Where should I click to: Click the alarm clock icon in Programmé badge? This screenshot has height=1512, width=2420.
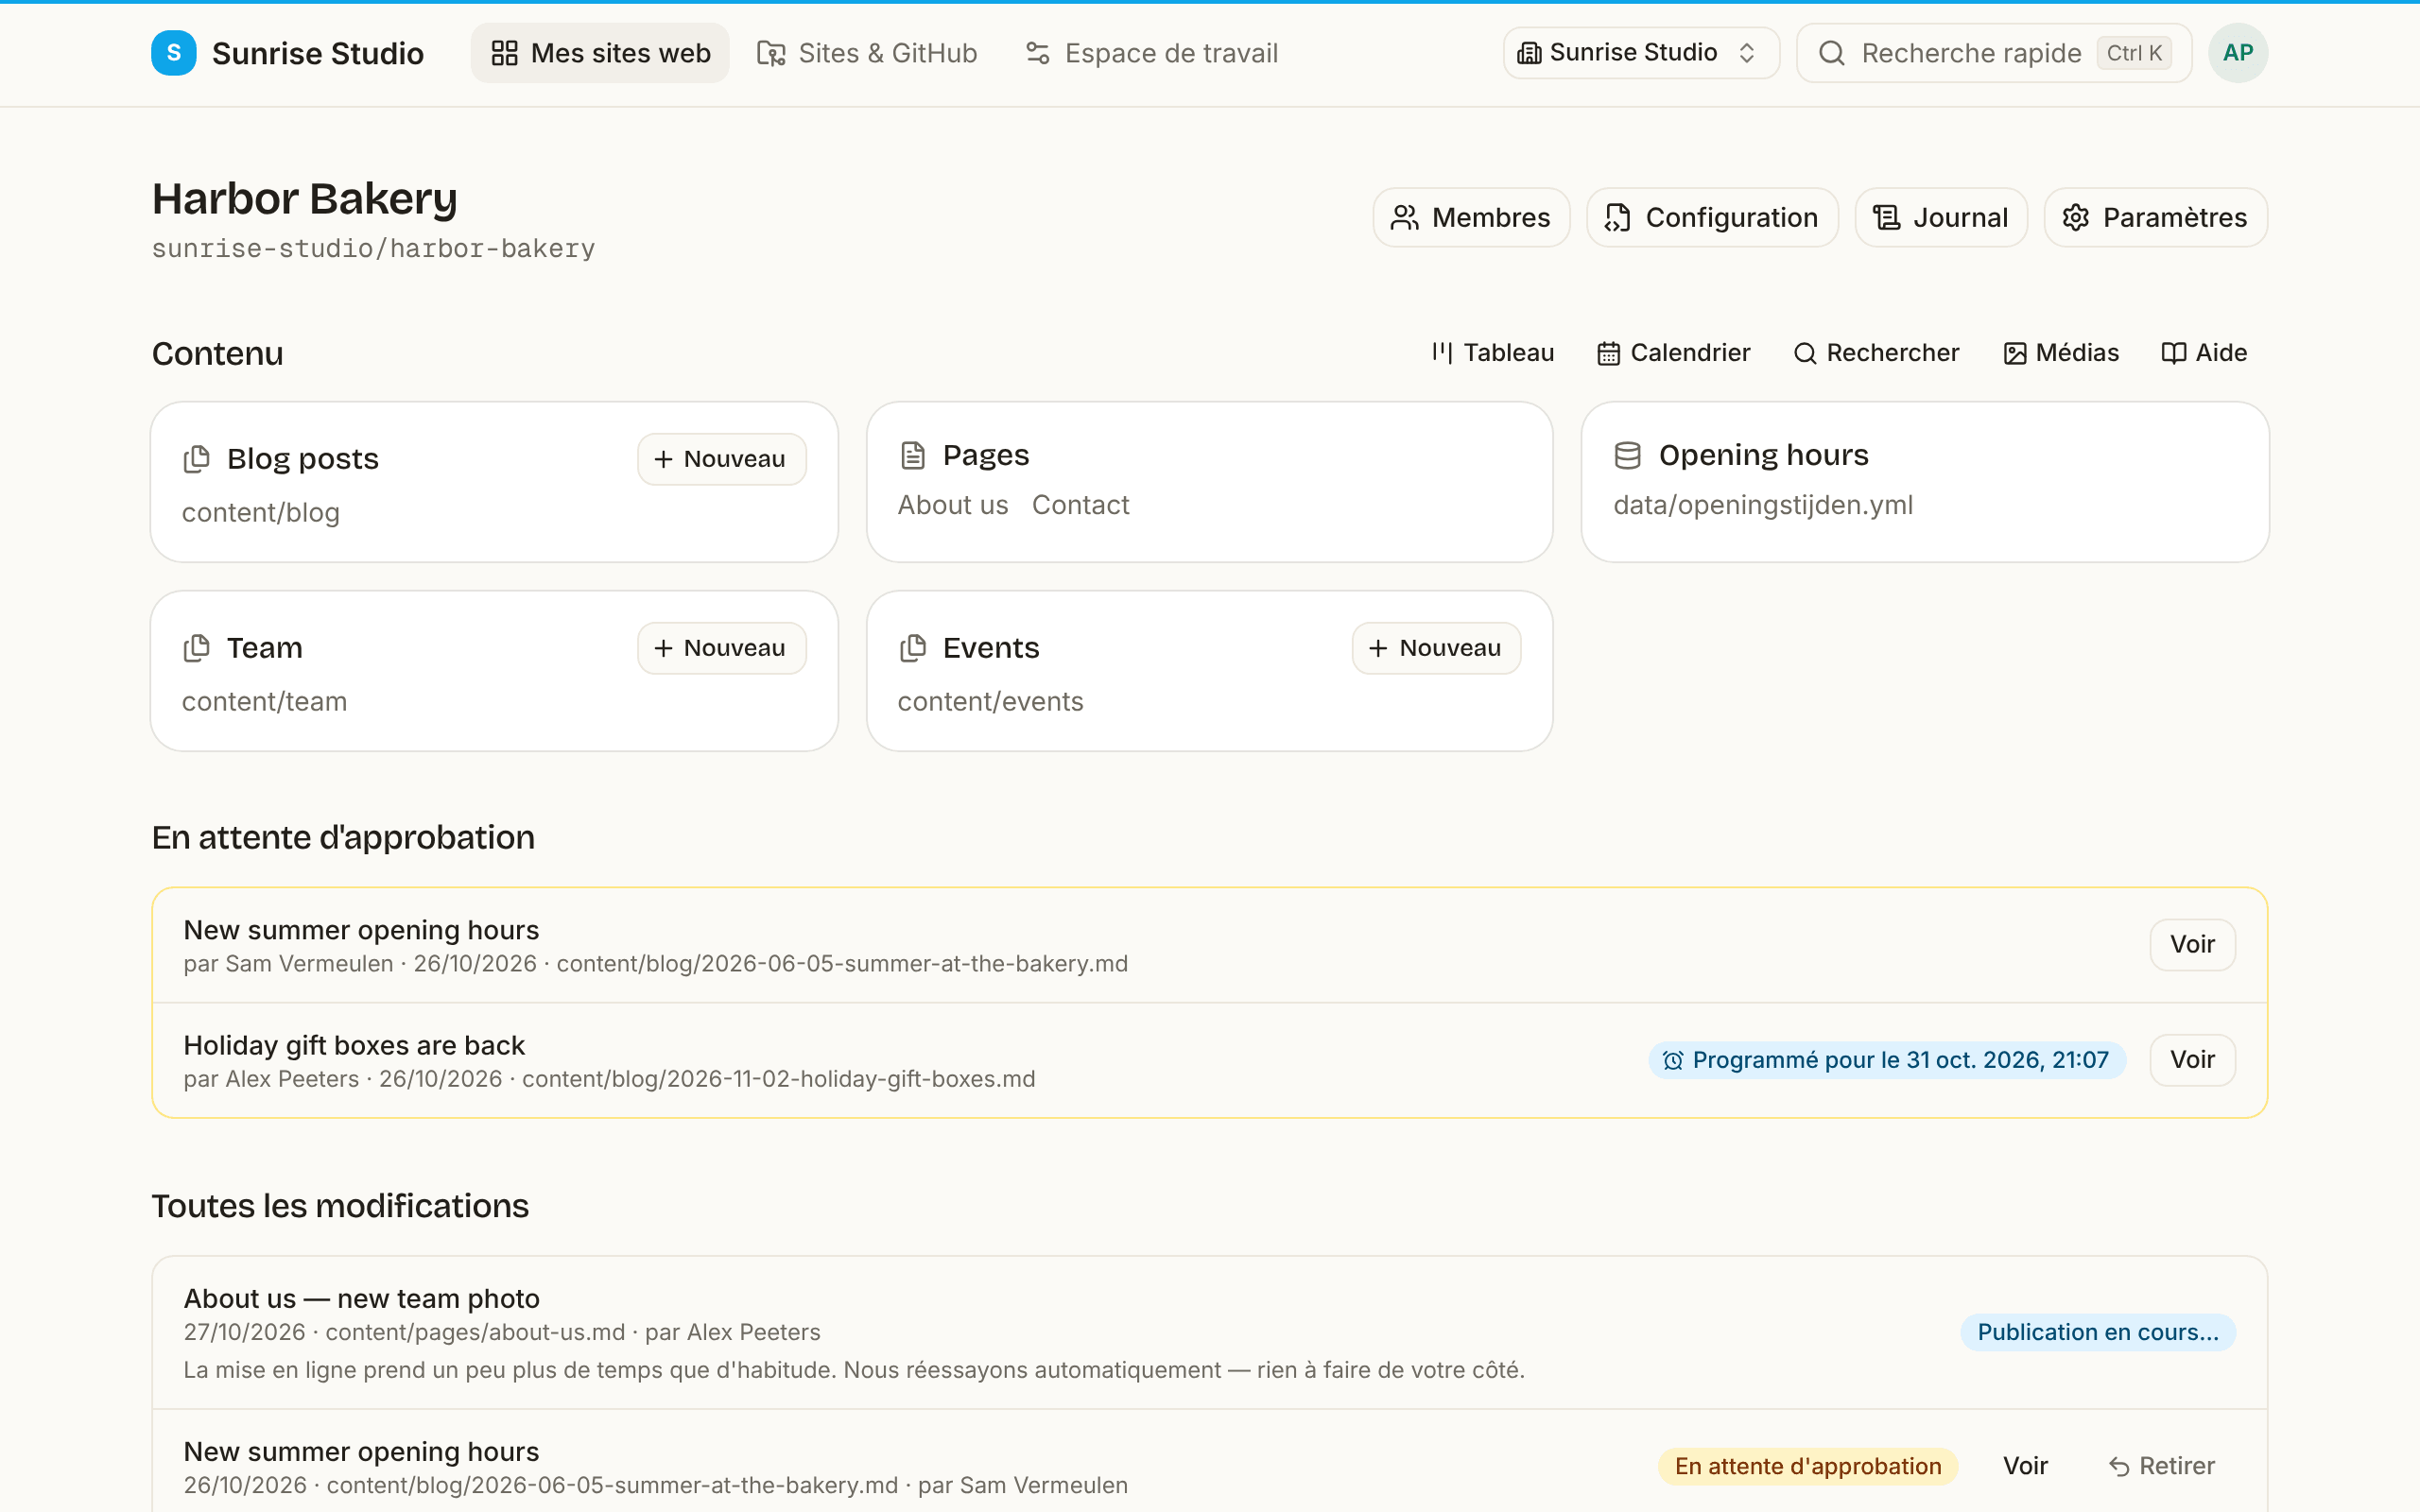pos(1672,1060)
